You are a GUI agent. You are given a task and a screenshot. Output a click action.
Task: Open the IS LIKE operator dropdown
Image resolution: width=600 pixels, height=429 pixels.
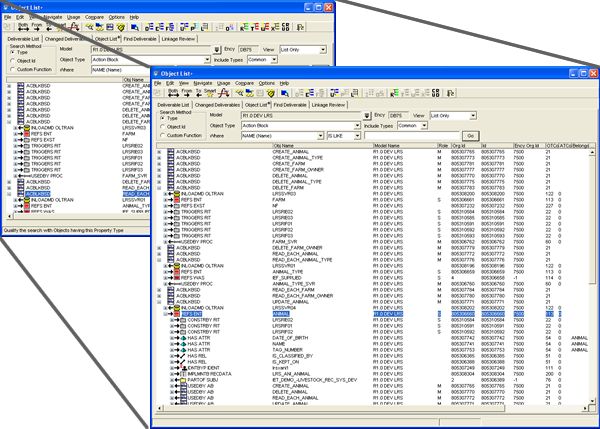tap(358, 135)
